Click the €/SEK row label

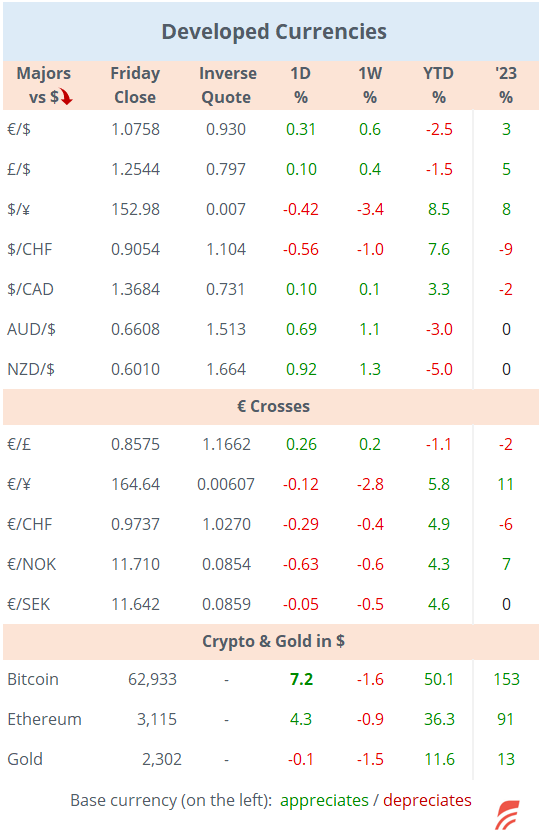[x=29, y=604]
